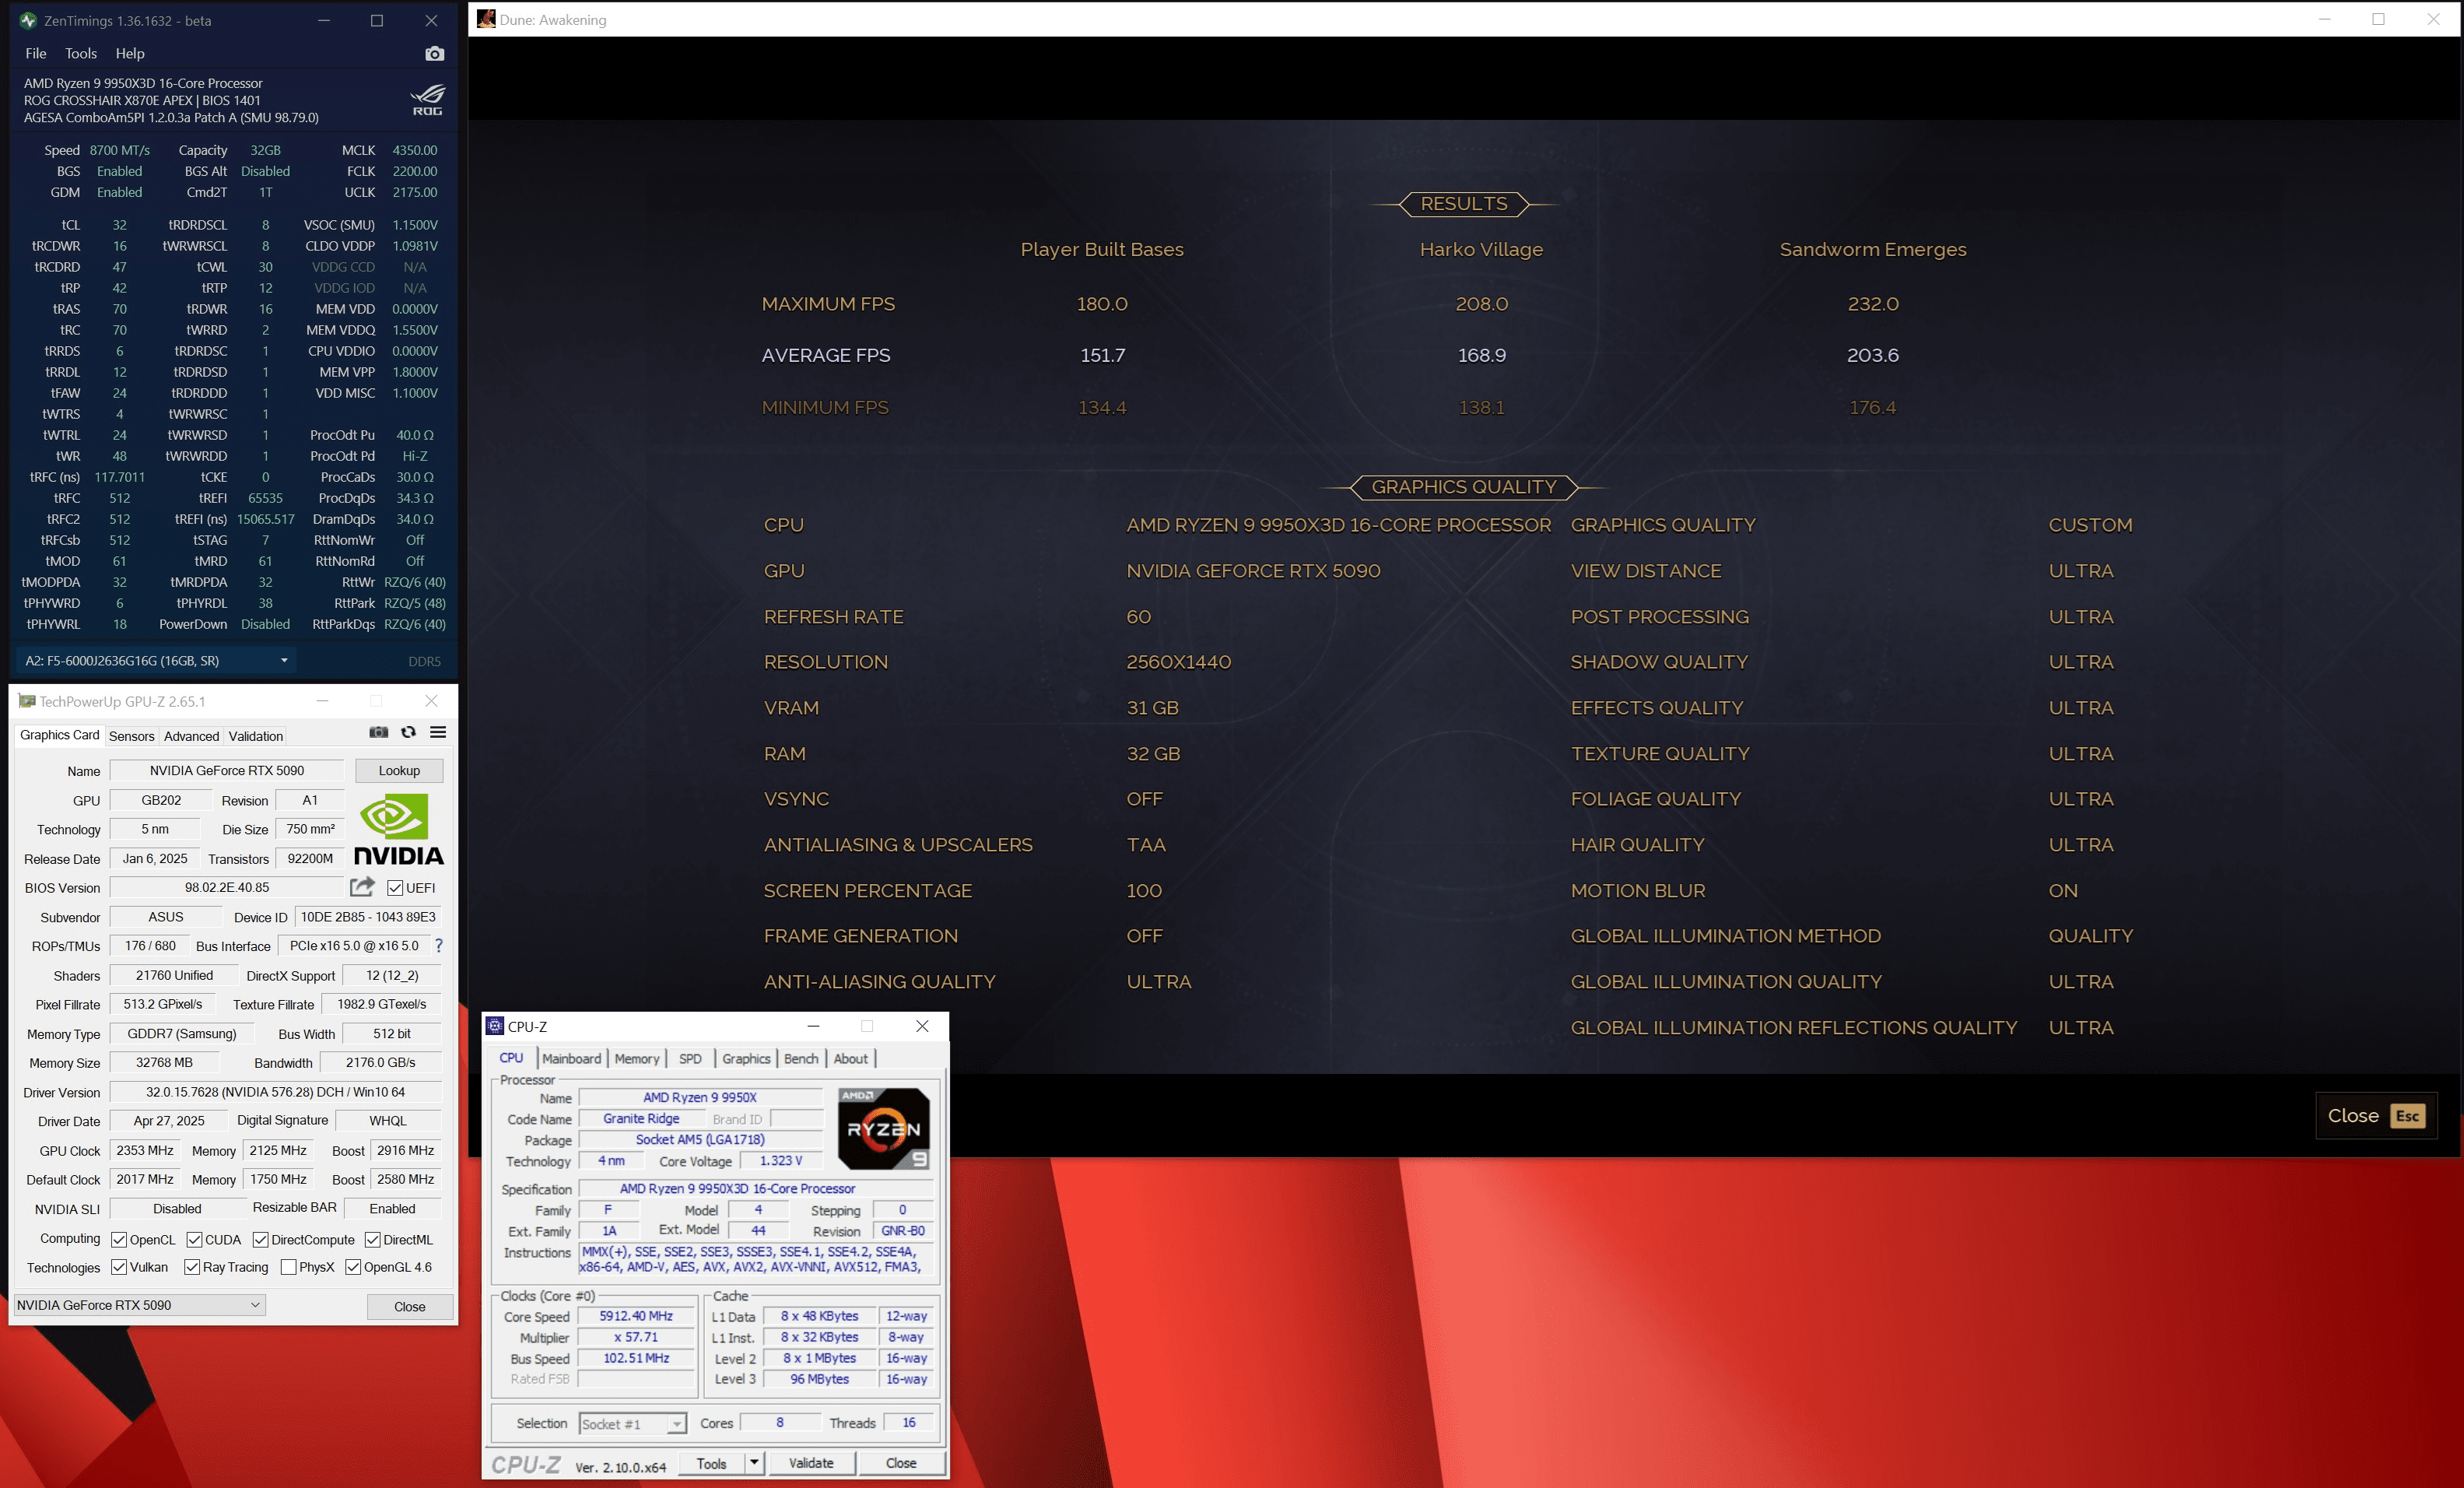Click the 2560X1440 resolution value
The width and height of the screenshot is (2464, 1488).
coord(1179,662)
